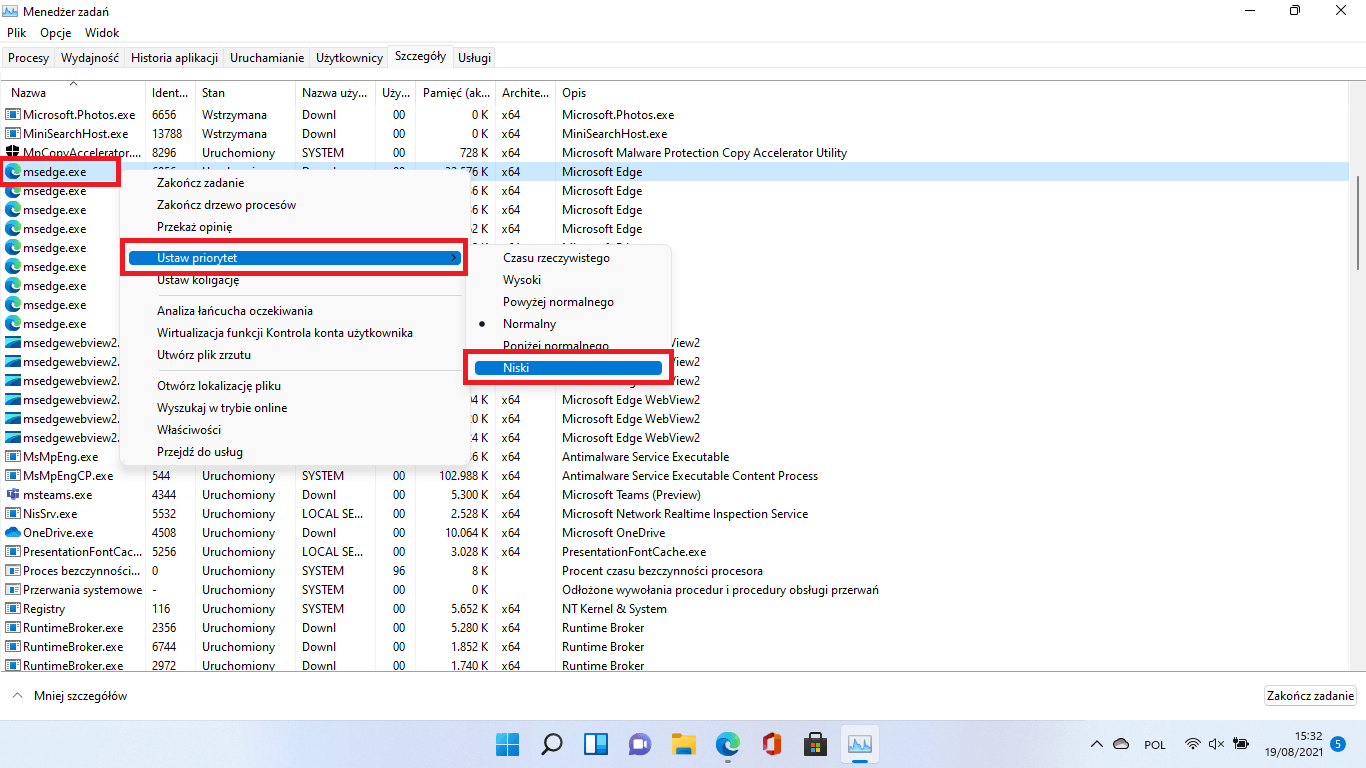The width and height of the screenshot is (1366, 768).
Task: Click the Proces bezczynności icon
Action: 13,571
